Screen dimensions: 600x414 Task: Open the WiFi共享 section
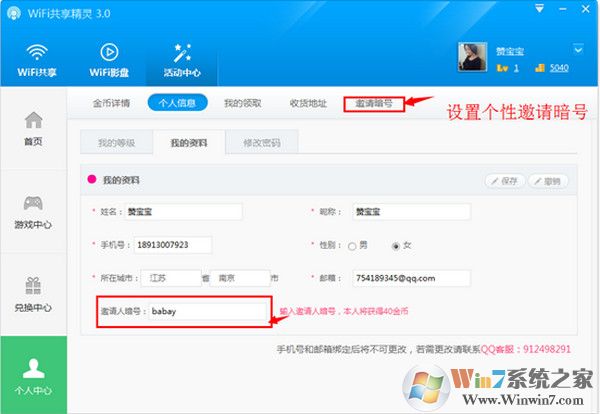37,60
